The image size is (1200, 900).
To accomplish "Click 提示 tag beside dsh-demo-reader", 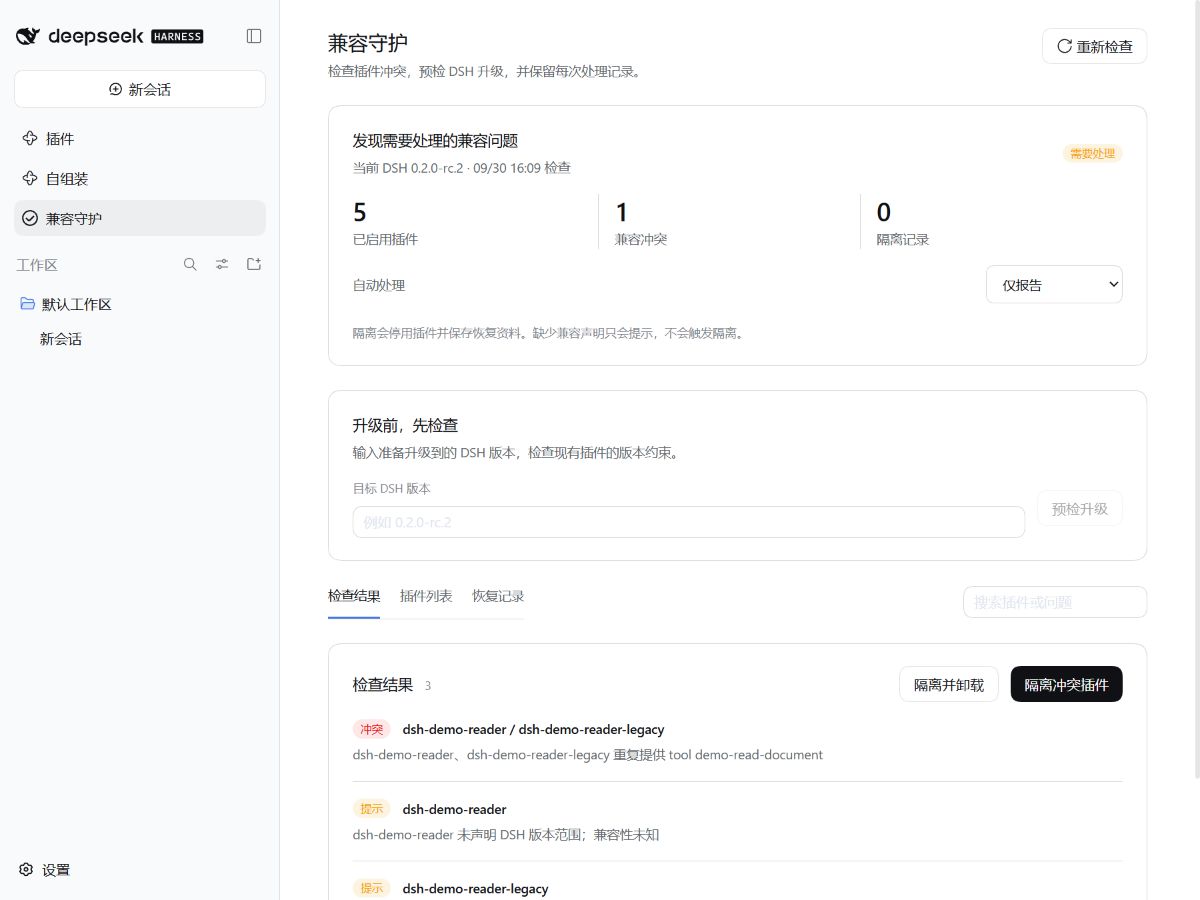I will (x=371, y=809).
